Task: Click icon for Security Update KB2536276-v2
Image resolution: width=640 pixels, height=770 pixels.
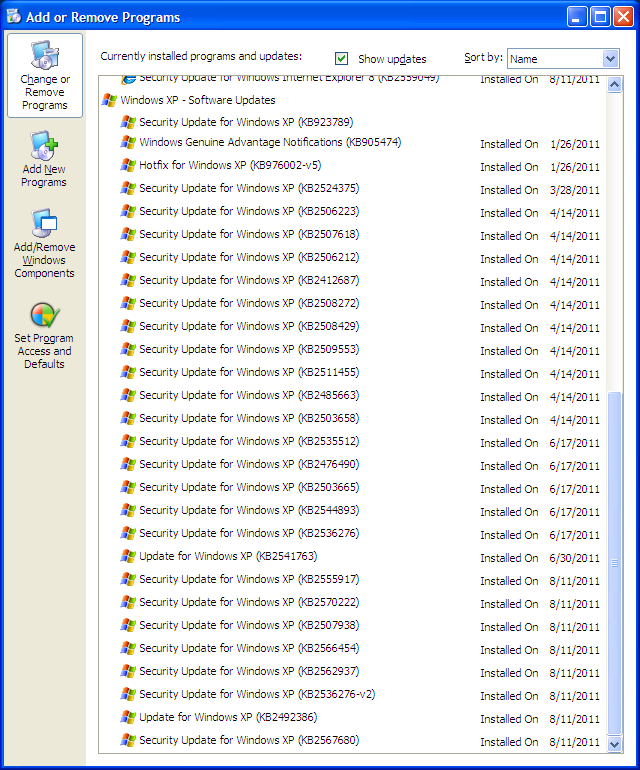Action: (x=128, y=694)
